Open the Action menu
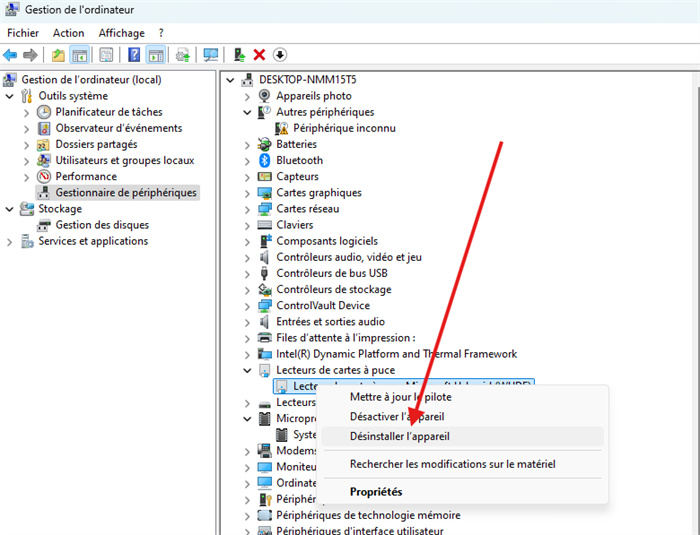The width and height of the screenshot is (700, 535). [68, 33]
